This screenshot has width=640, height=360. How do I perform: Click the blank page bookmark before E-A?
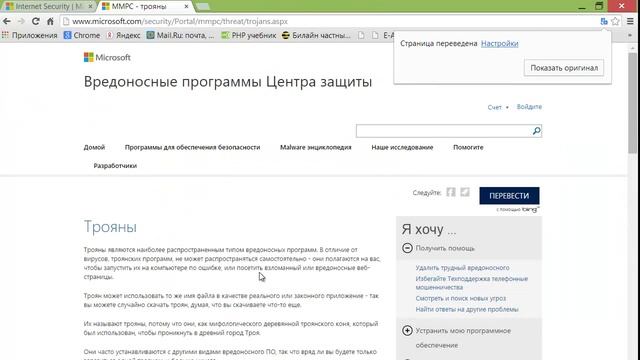[375, 36]
